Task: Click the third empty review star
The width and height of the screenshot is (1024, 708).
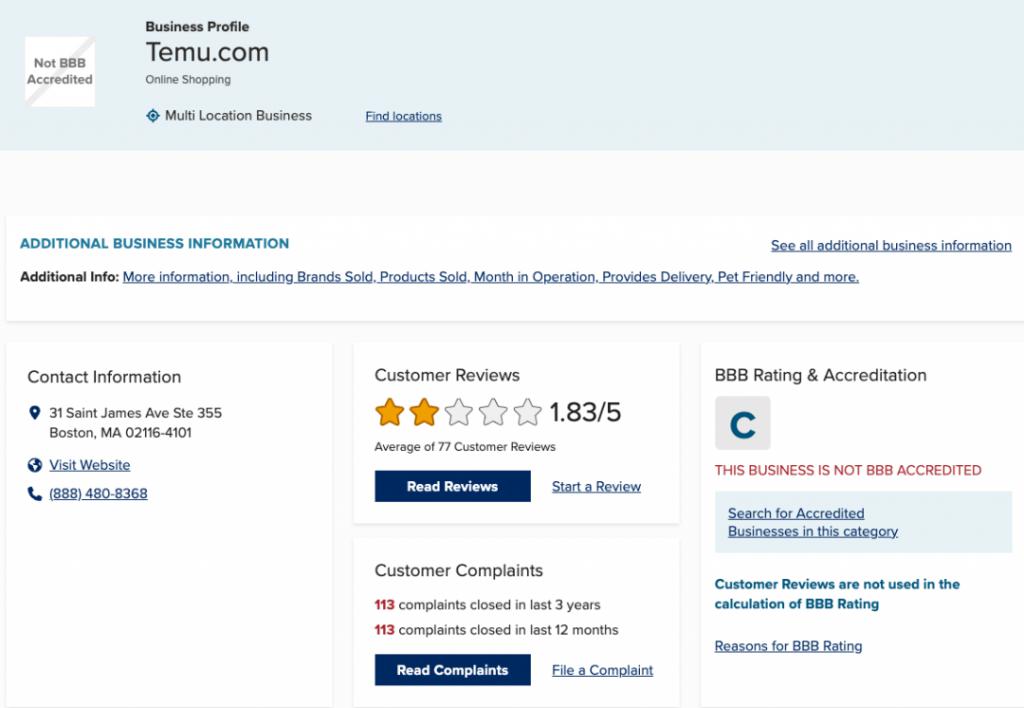Action: [x=458, y=412]
